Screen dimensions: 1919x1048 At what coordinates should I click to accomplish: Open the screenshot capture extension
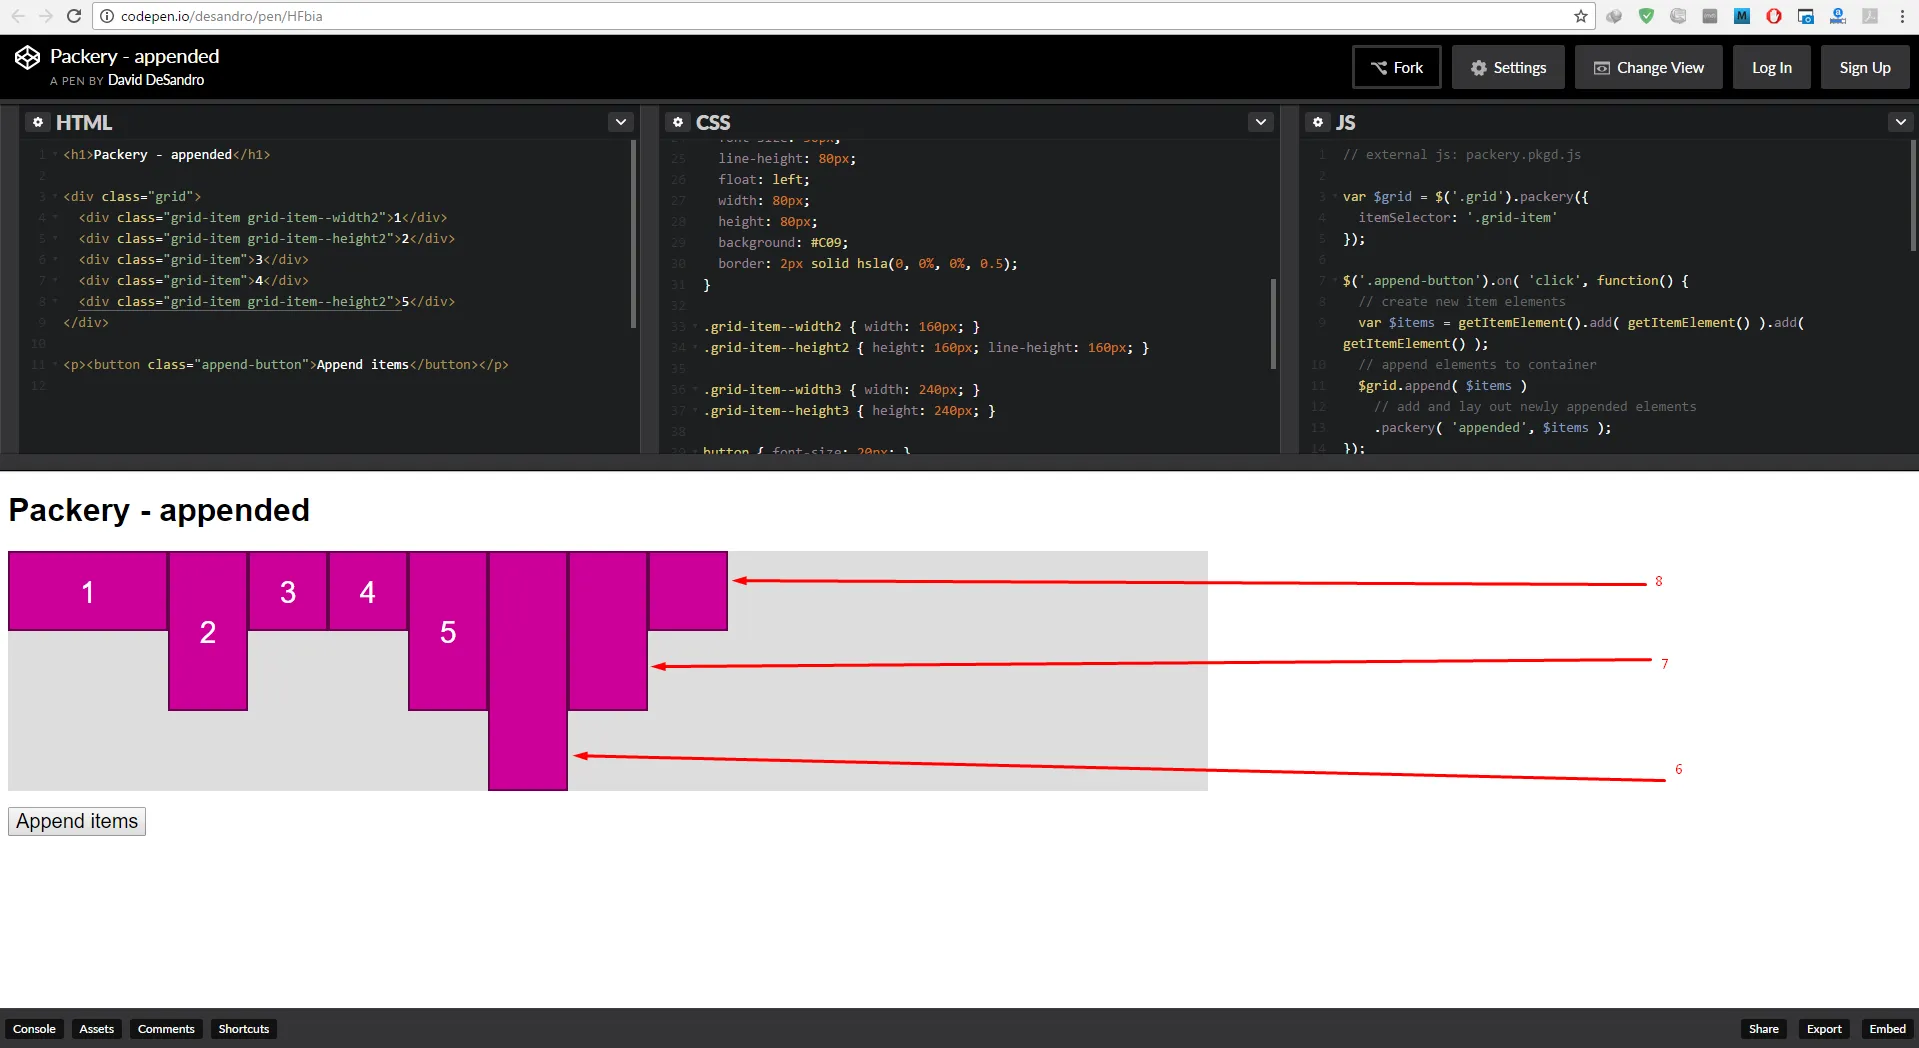(x=1806, y=16)
